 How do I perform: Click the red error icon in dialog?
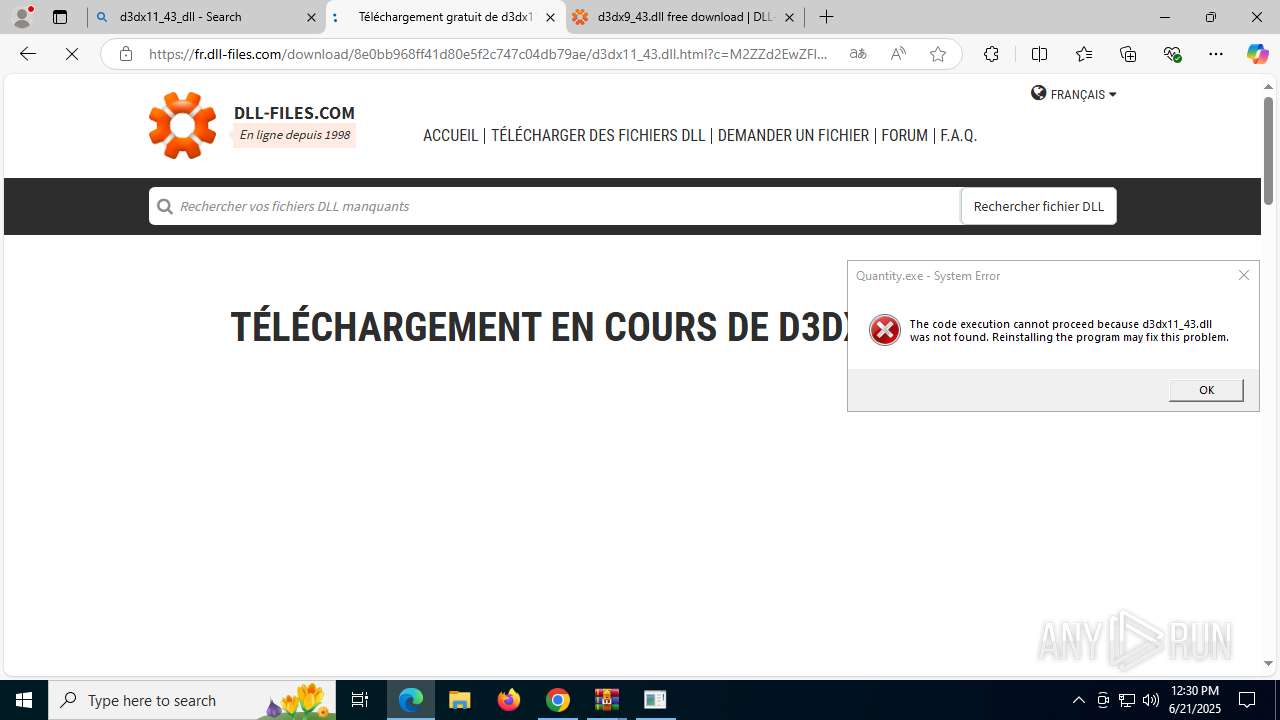[x=884, y=330]
